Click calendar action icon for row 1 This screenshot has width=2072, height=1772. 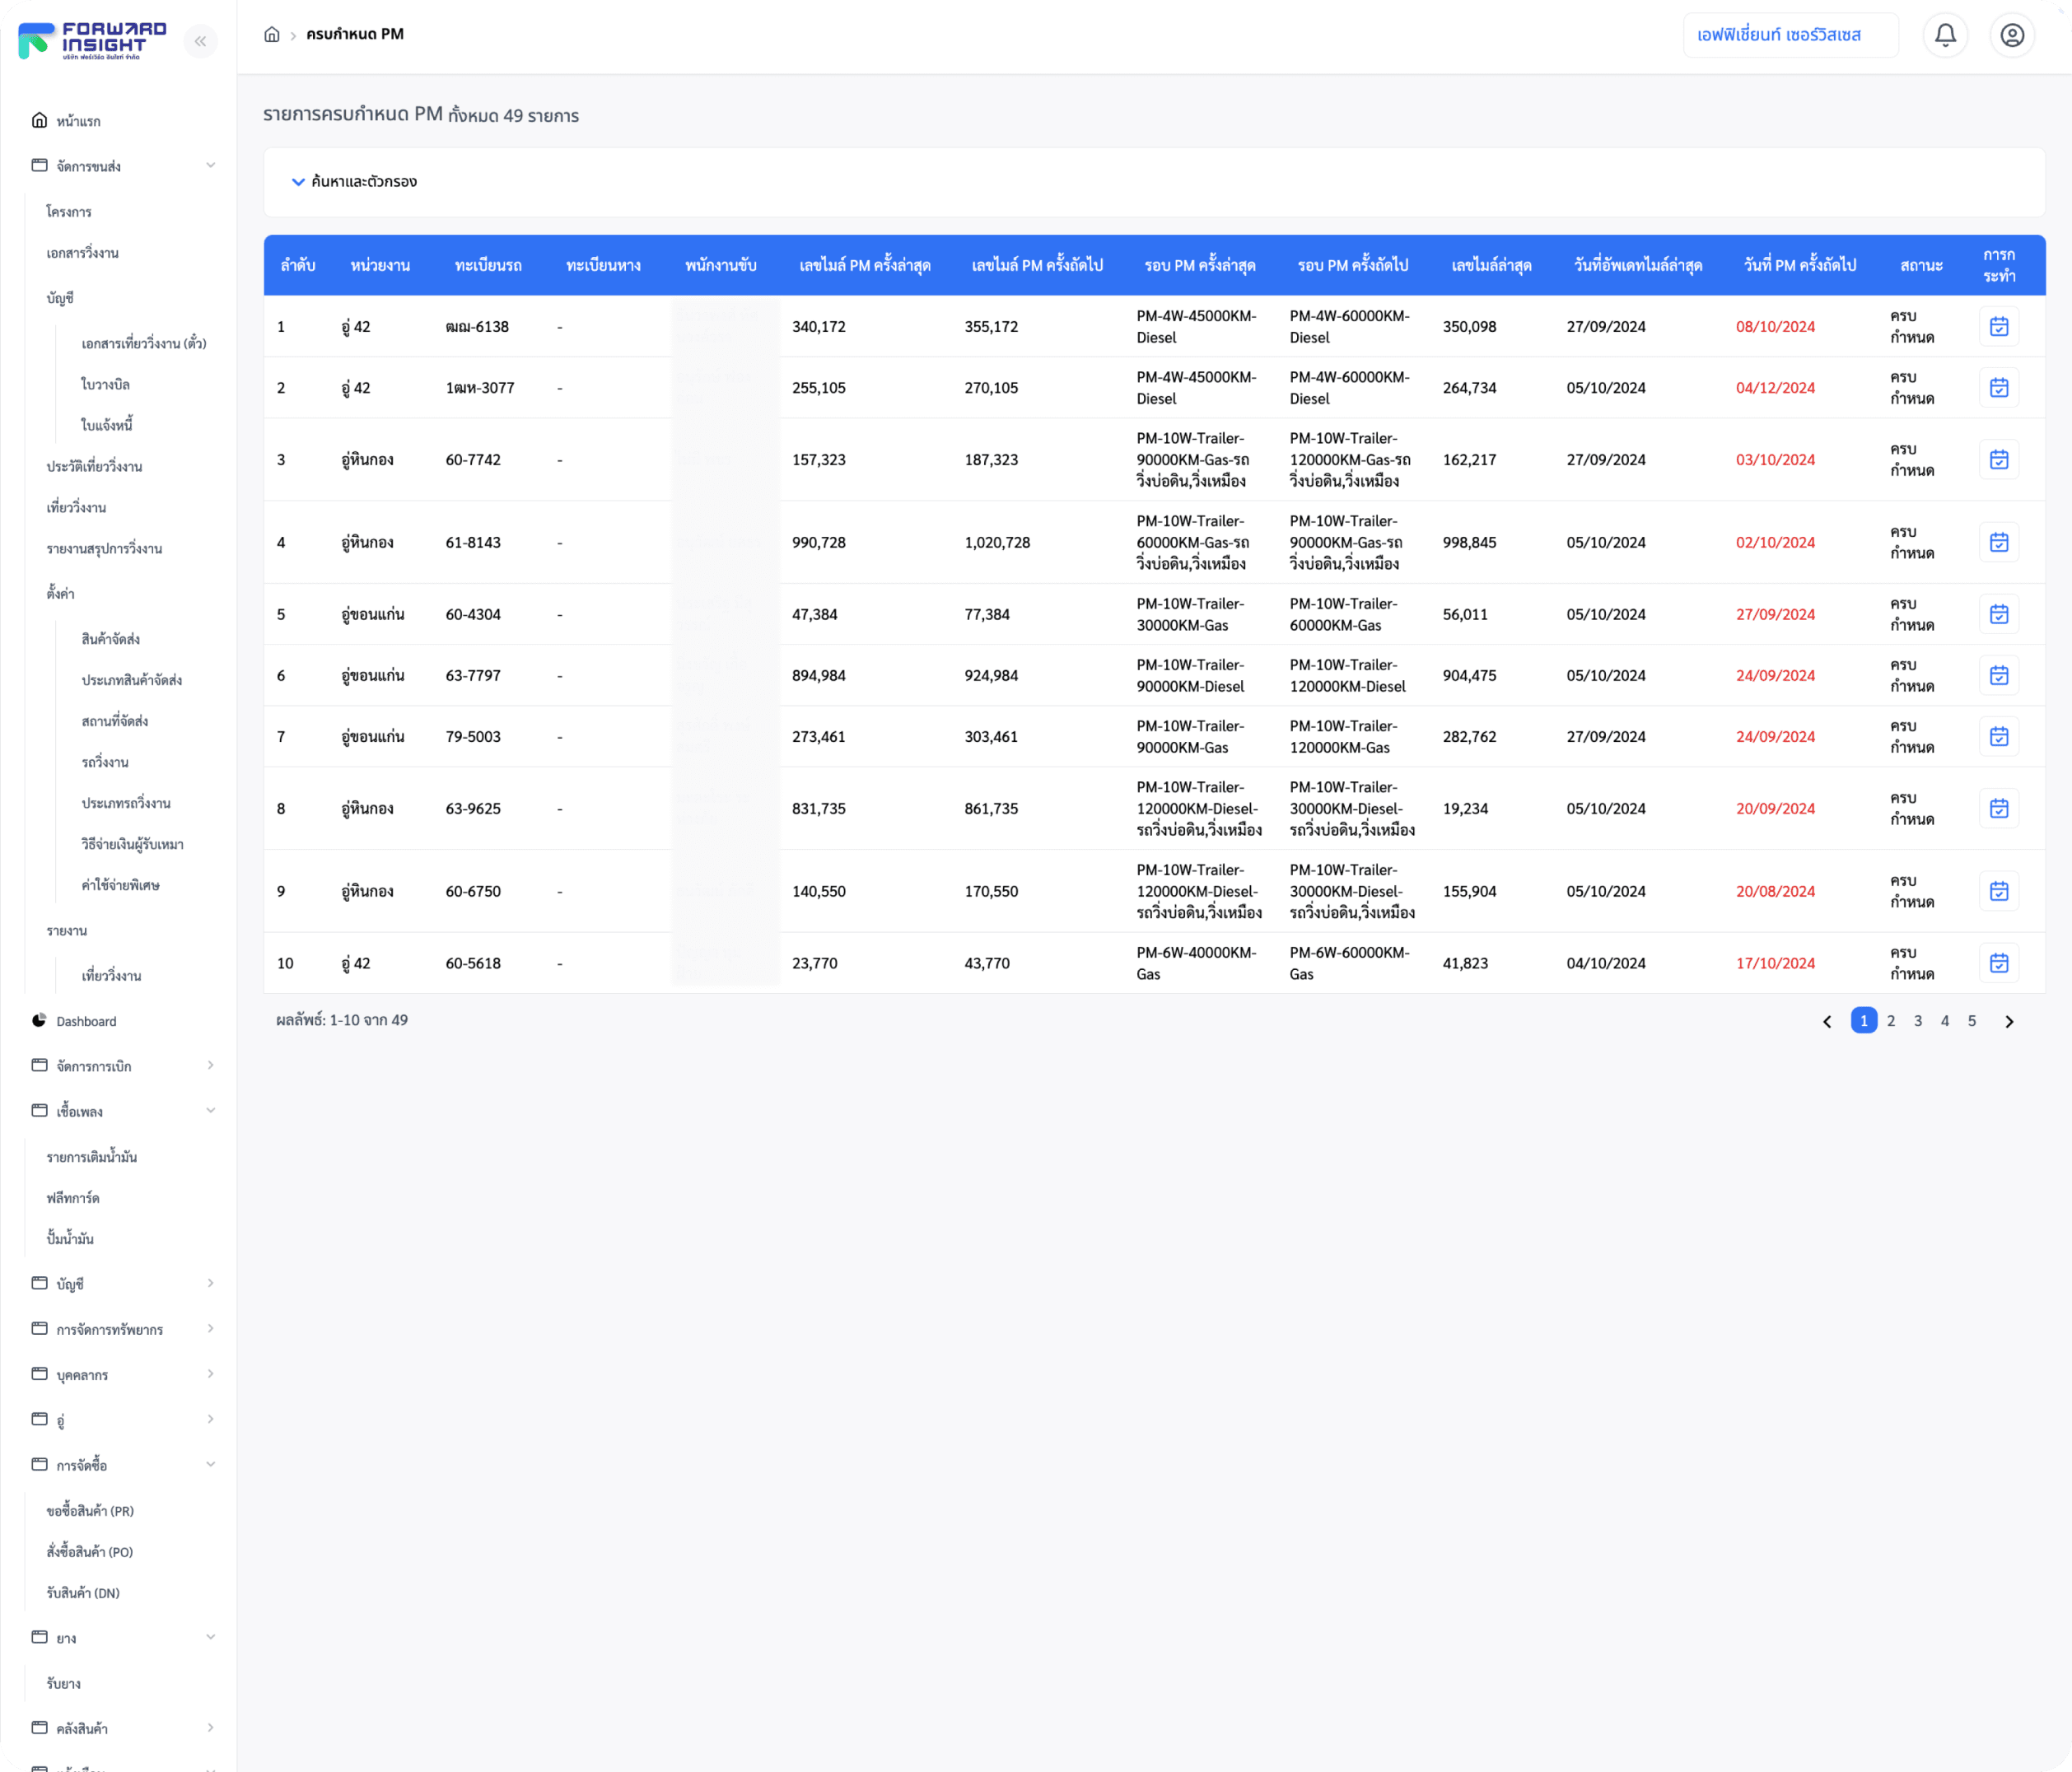(1998, 327)
